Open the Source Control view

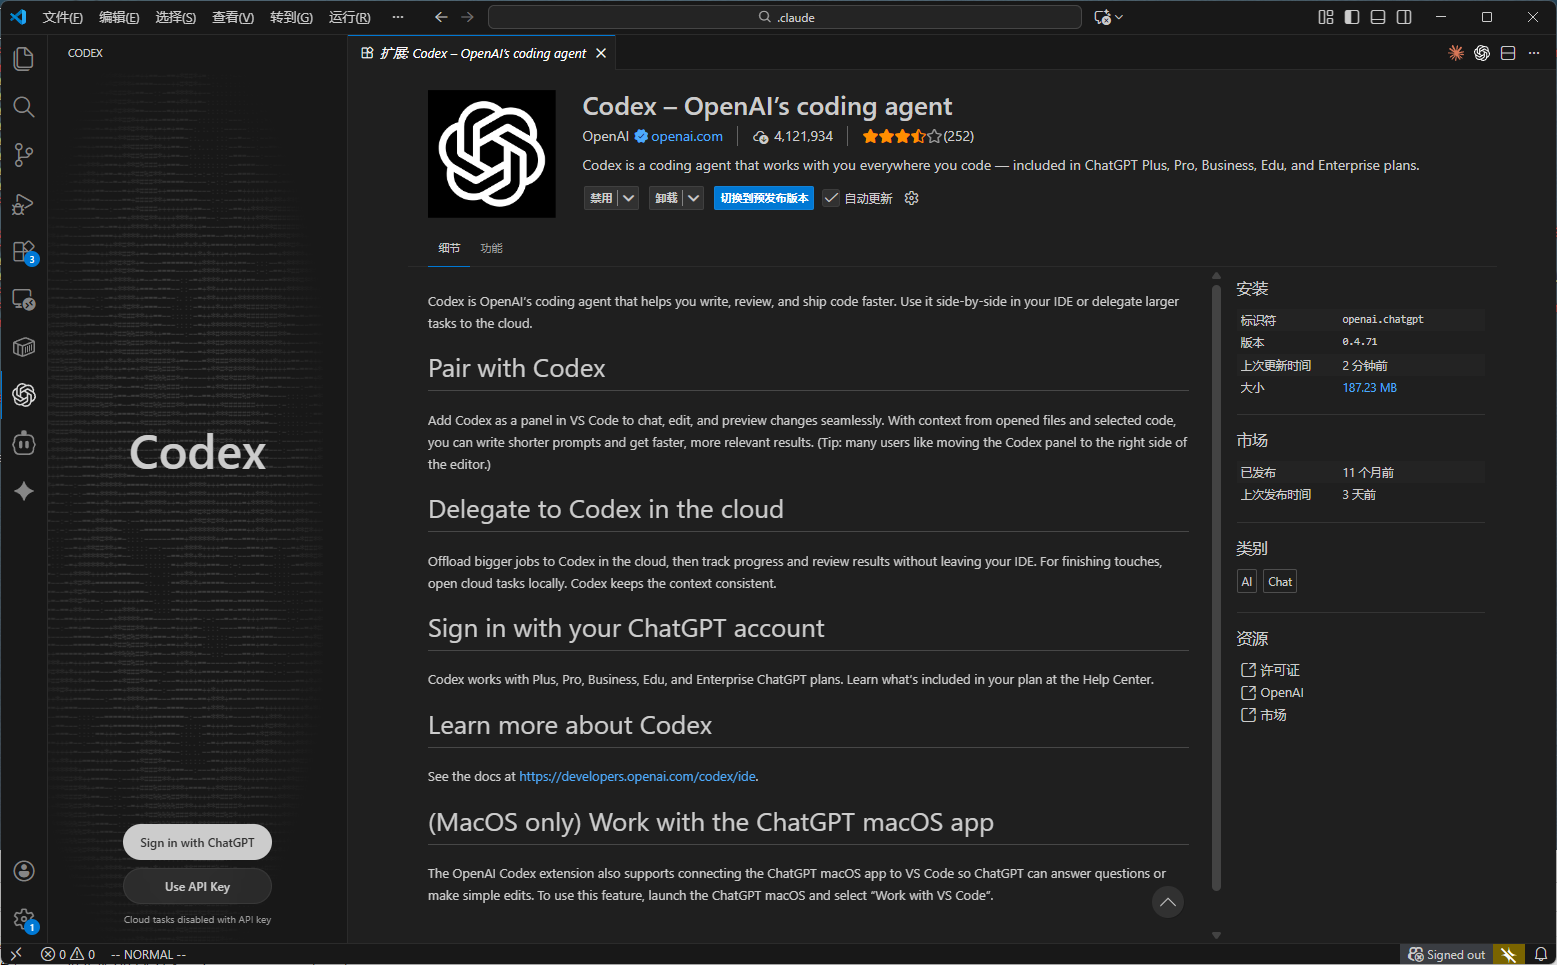tap(24, 155)
